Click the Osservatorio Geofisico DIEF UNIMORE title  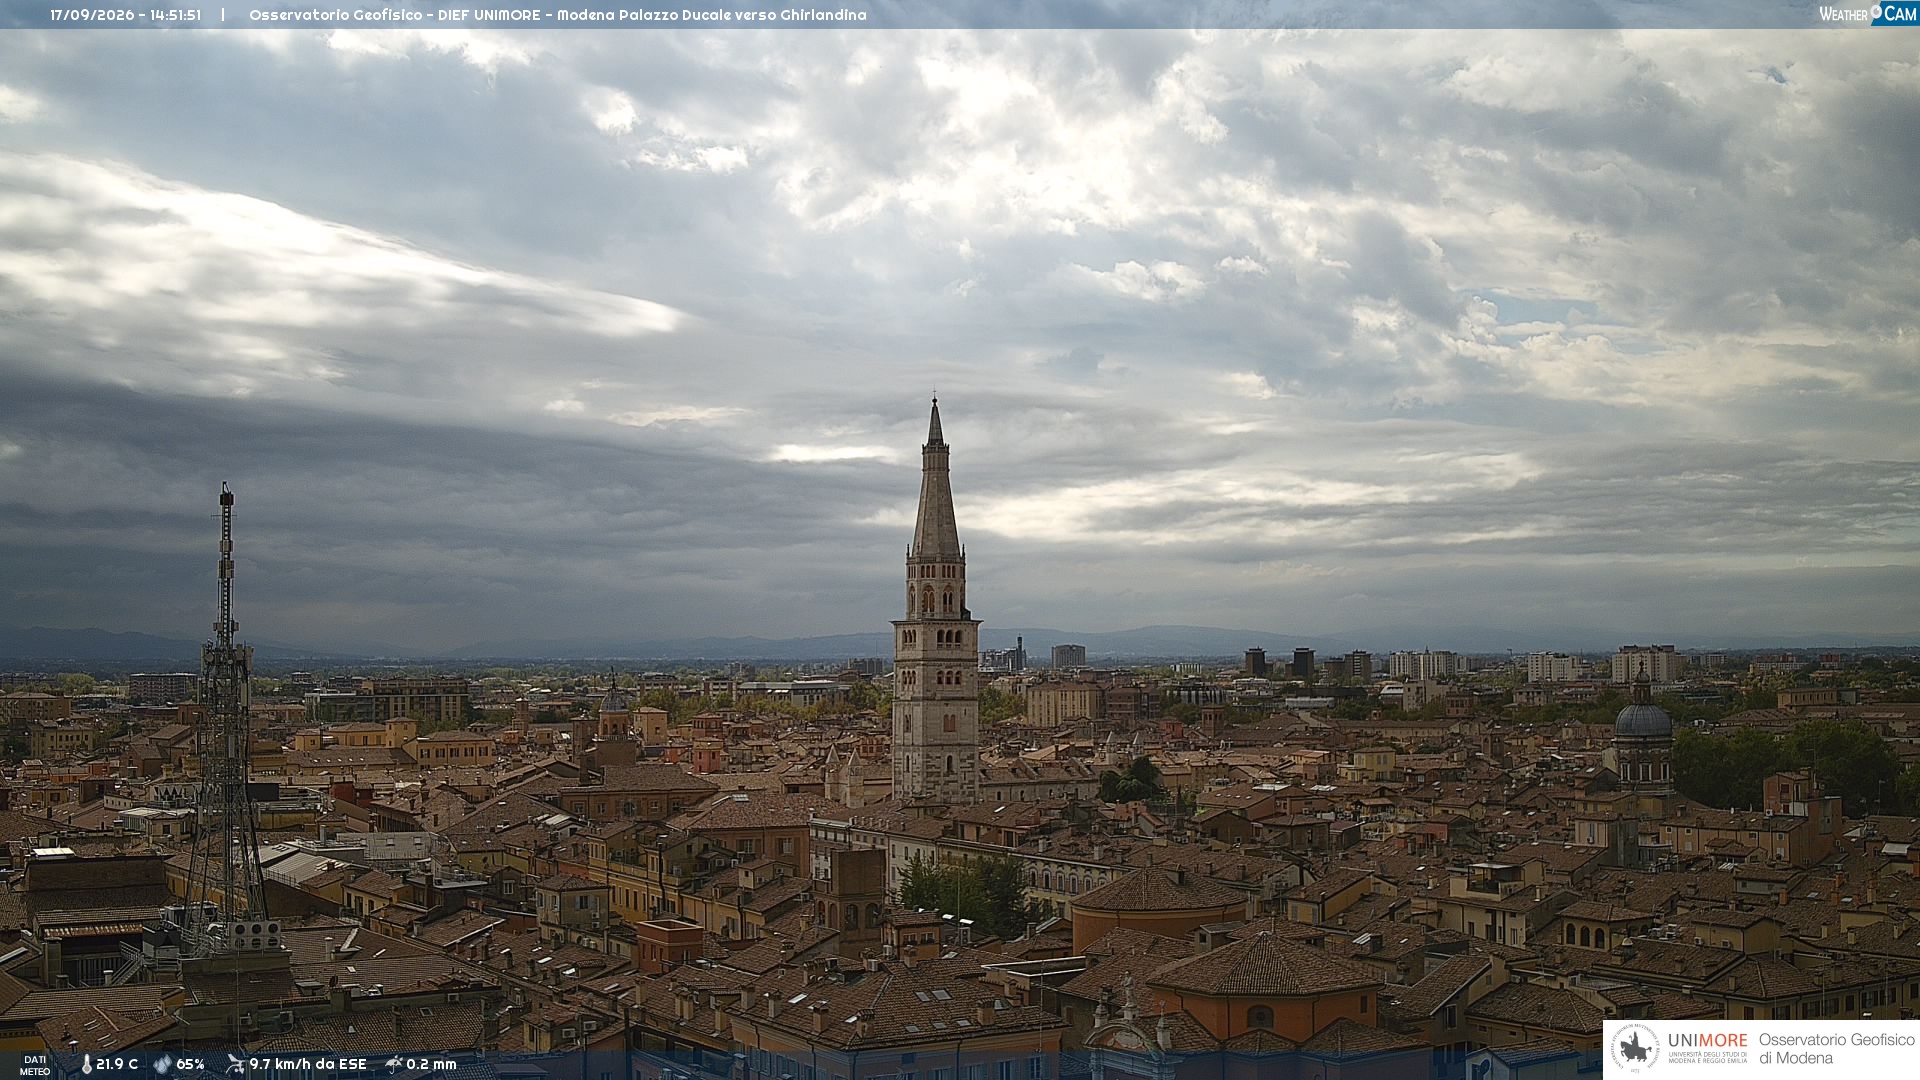[558, 15]
